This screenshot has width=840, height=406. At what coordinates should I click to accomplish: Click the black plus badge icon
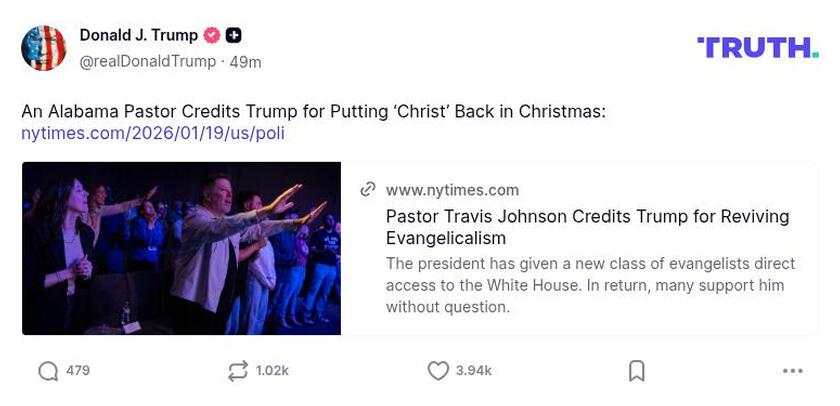pyautogui.click(x=233, y=36)
